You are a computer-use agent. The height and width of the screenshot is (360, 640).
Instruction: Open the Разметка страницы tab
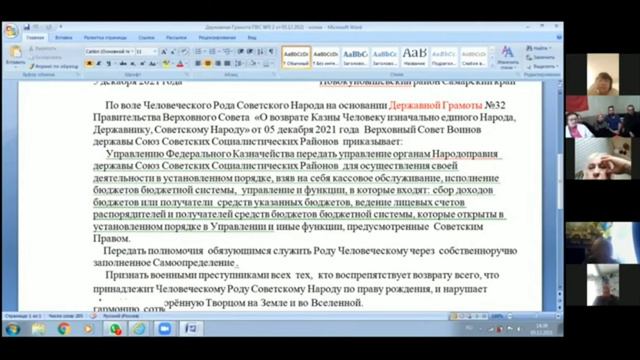pos(105,38)
